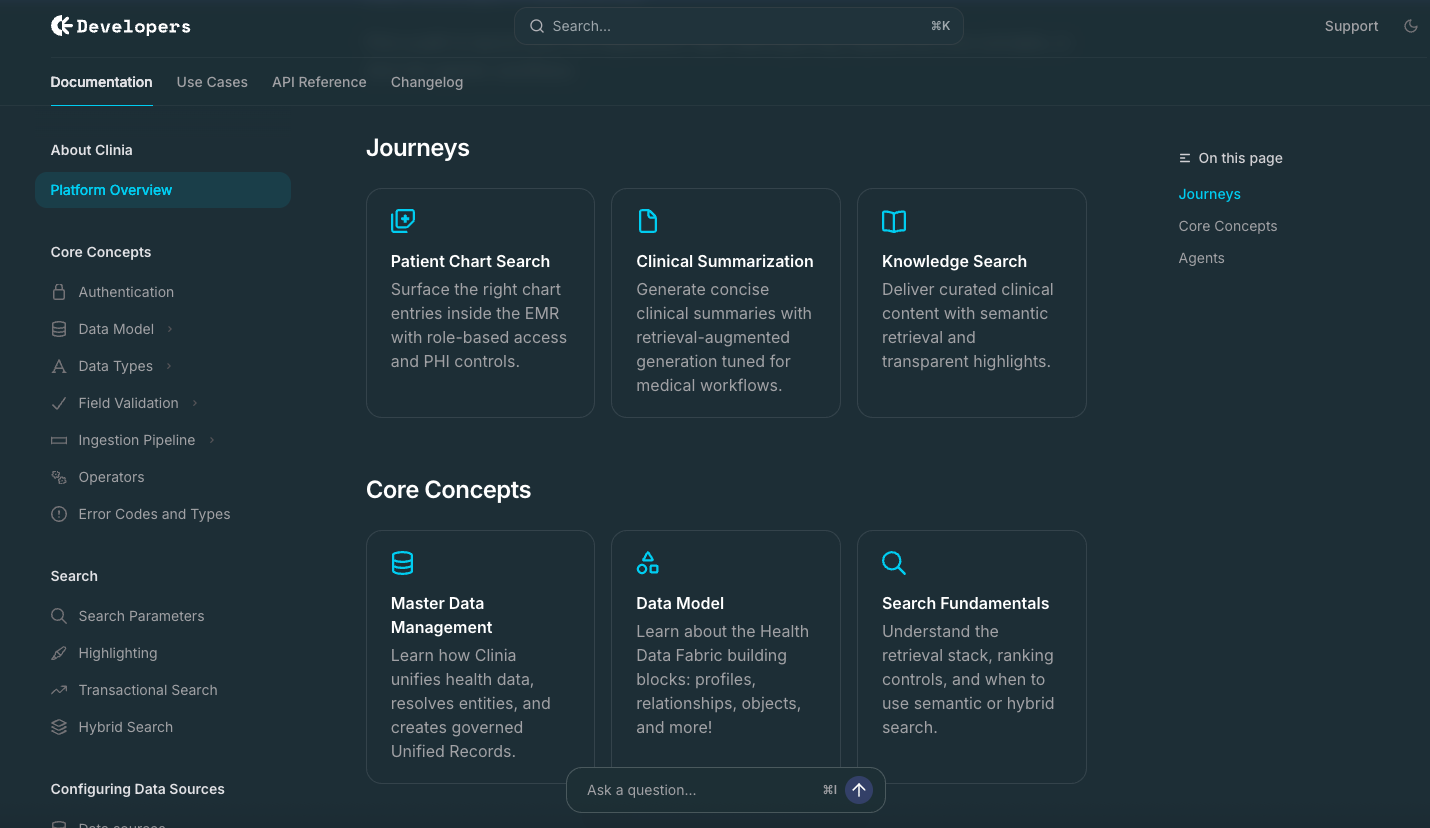Click the Error Codes and Types clock icon
This screenshot has height=828, width=1430.
59,514
